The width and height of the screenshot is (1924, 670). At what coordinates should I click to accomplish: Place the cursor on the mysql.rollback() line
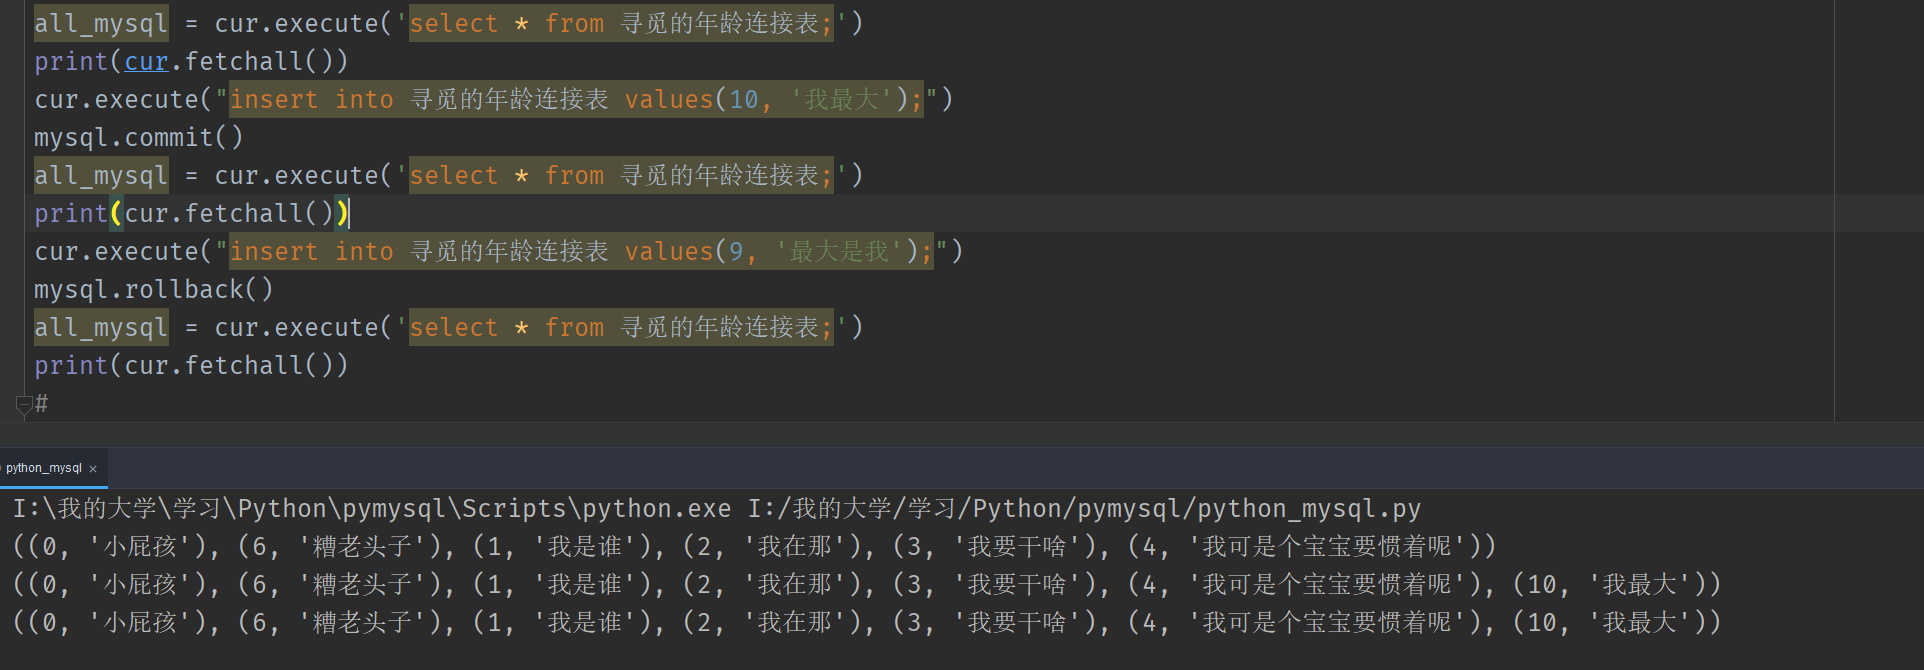[153, 290]
